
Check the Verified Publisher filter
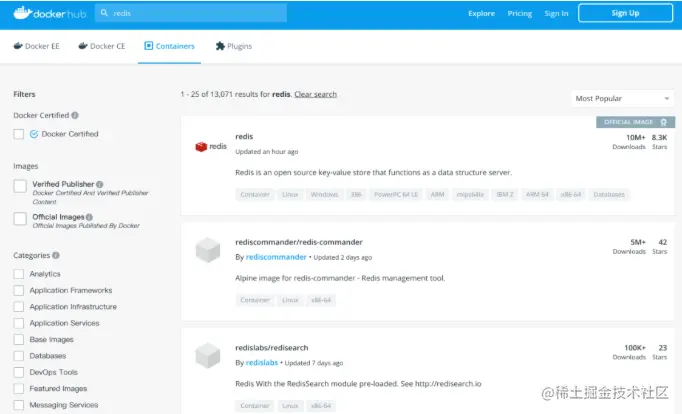20,186
